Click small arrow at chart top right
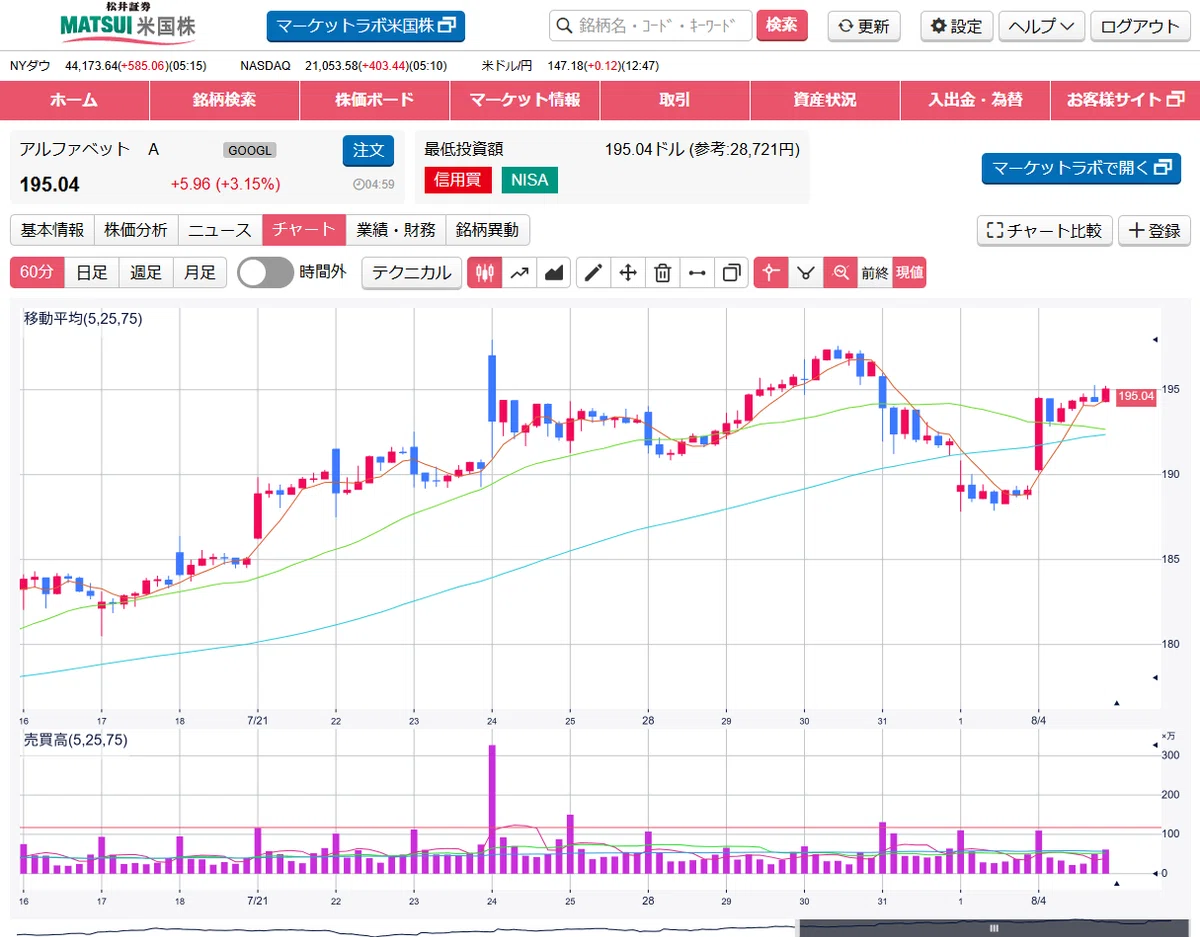 click(x=1155, y=340)
